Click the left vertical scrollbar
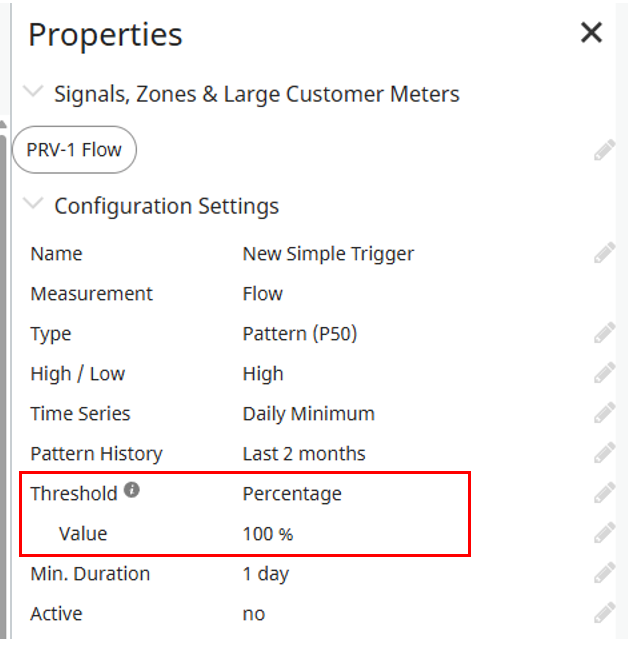The width and height of the screenshot is (628, 649). click(3, 385)
